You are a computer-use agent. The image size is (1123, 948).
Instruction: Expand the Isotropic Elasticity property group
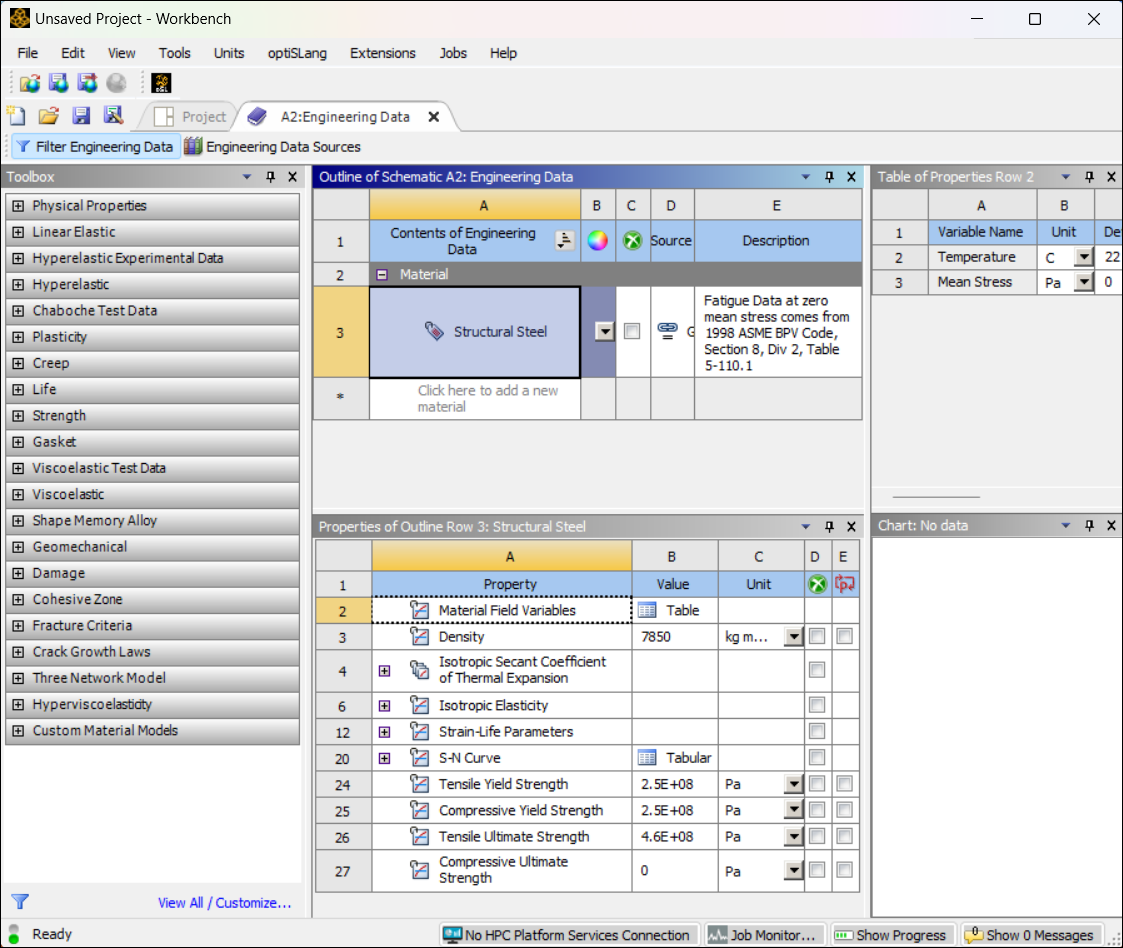click(385, 705)
